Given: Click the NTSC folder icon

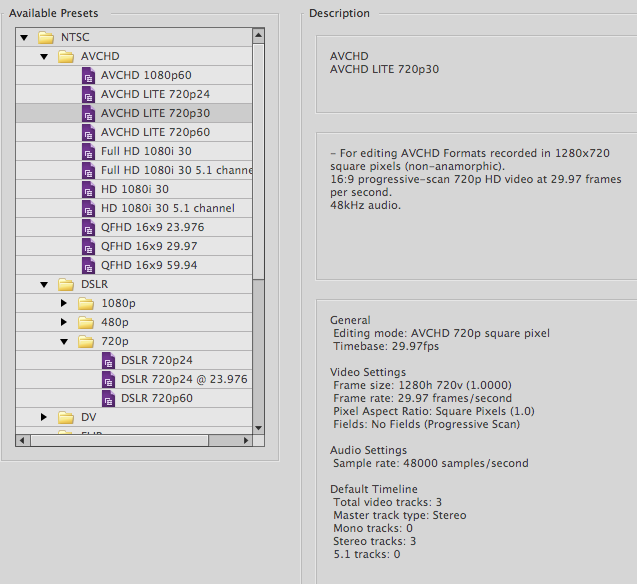Looking at the screenshot, I should 46,37.
